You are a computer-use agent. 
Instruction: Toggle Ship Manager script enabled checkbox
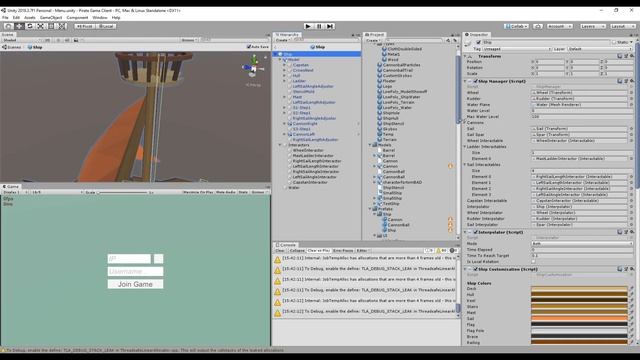476,81
